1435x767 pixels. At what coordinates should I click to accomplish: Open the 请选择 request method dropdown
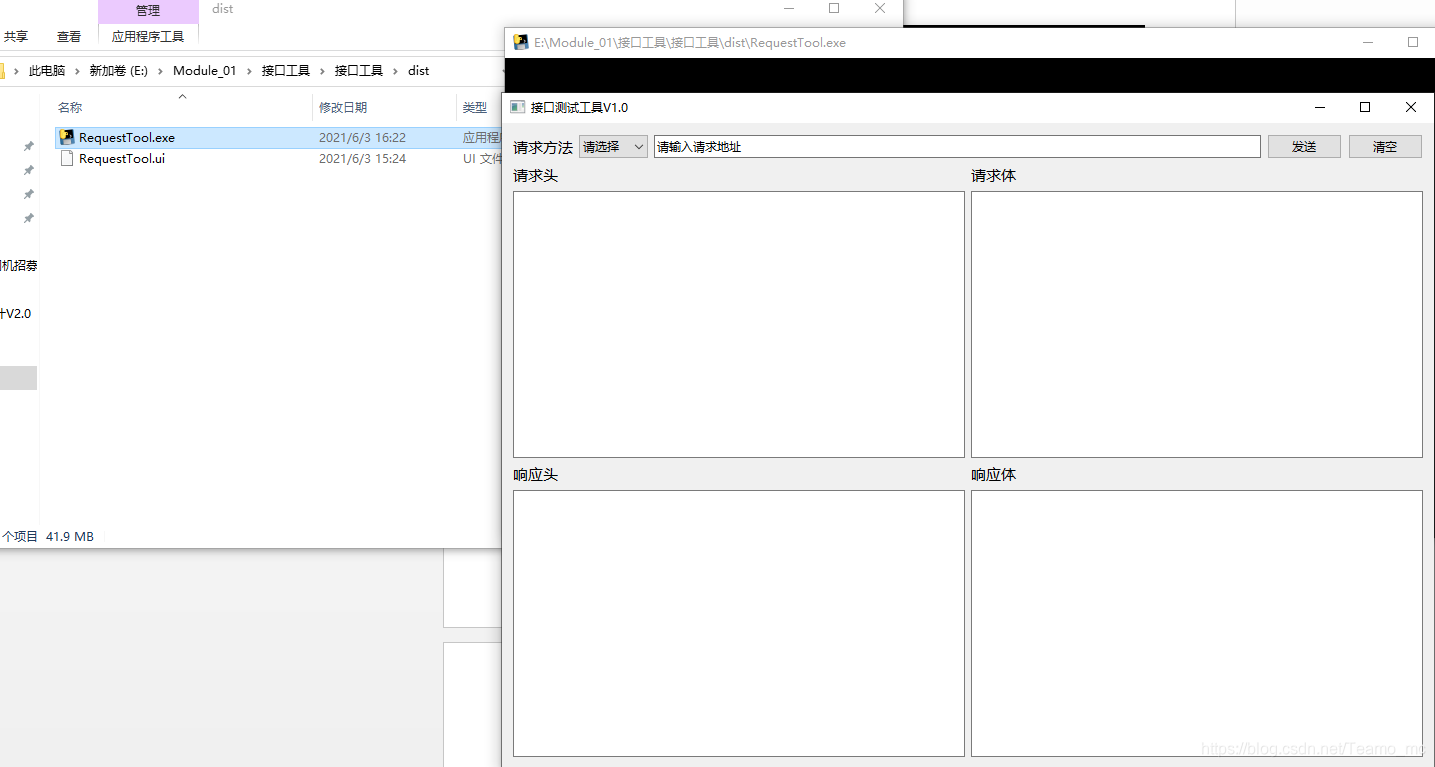[613, 147]
